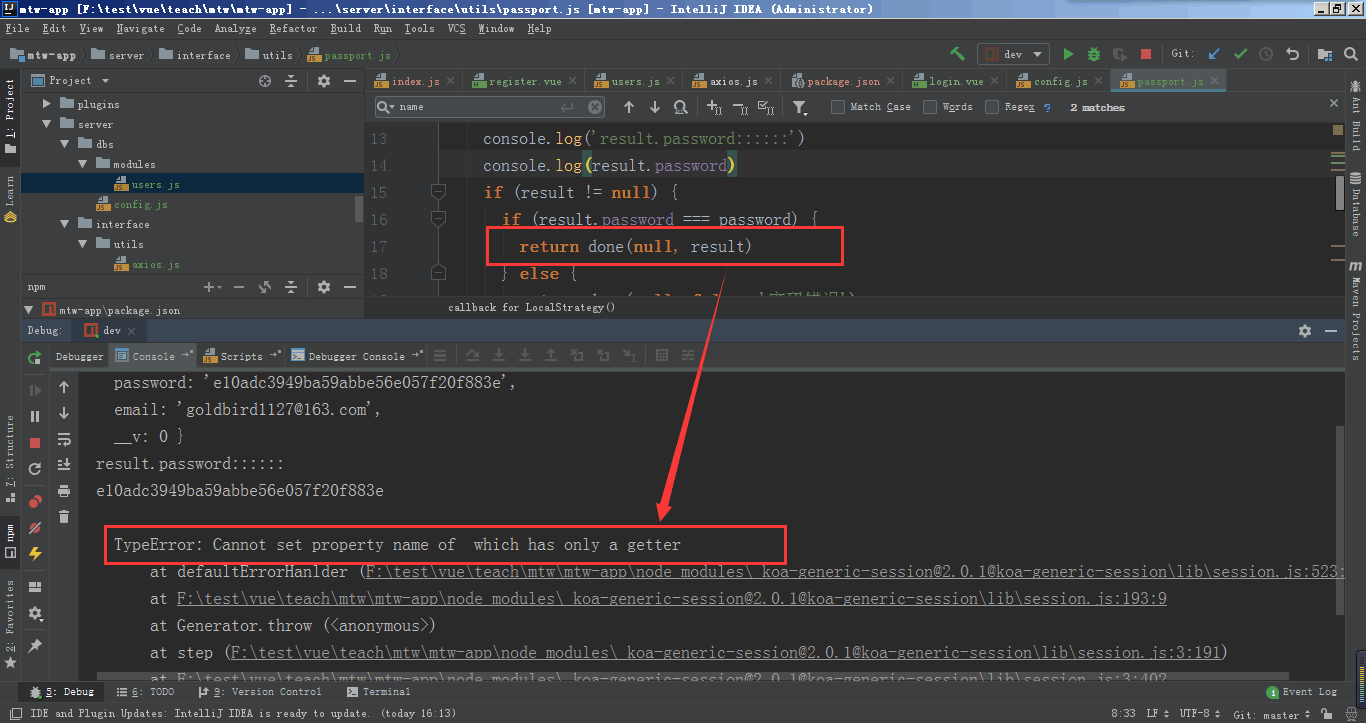1366x723 pixels.
Task: Start debugging with the green bug icon
Action: tap(1094, 55)
